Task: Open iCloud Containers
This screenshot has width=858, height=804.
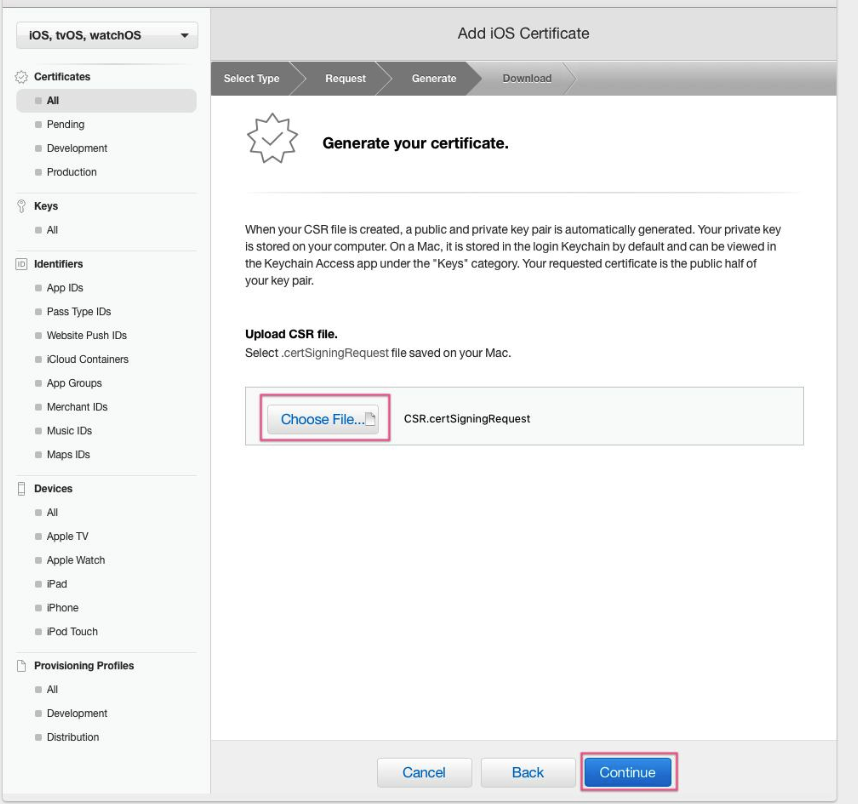Action: [x=88, y=360]
